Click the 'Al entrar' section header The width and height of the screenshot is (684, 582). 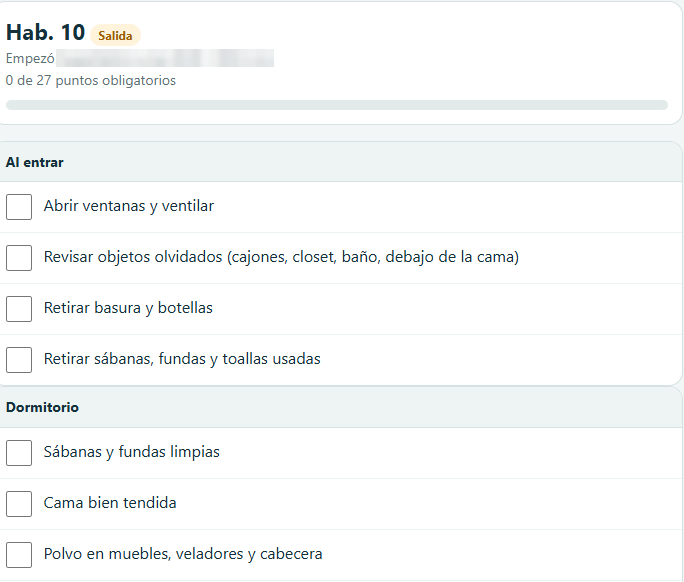click(x=341, y=162)
